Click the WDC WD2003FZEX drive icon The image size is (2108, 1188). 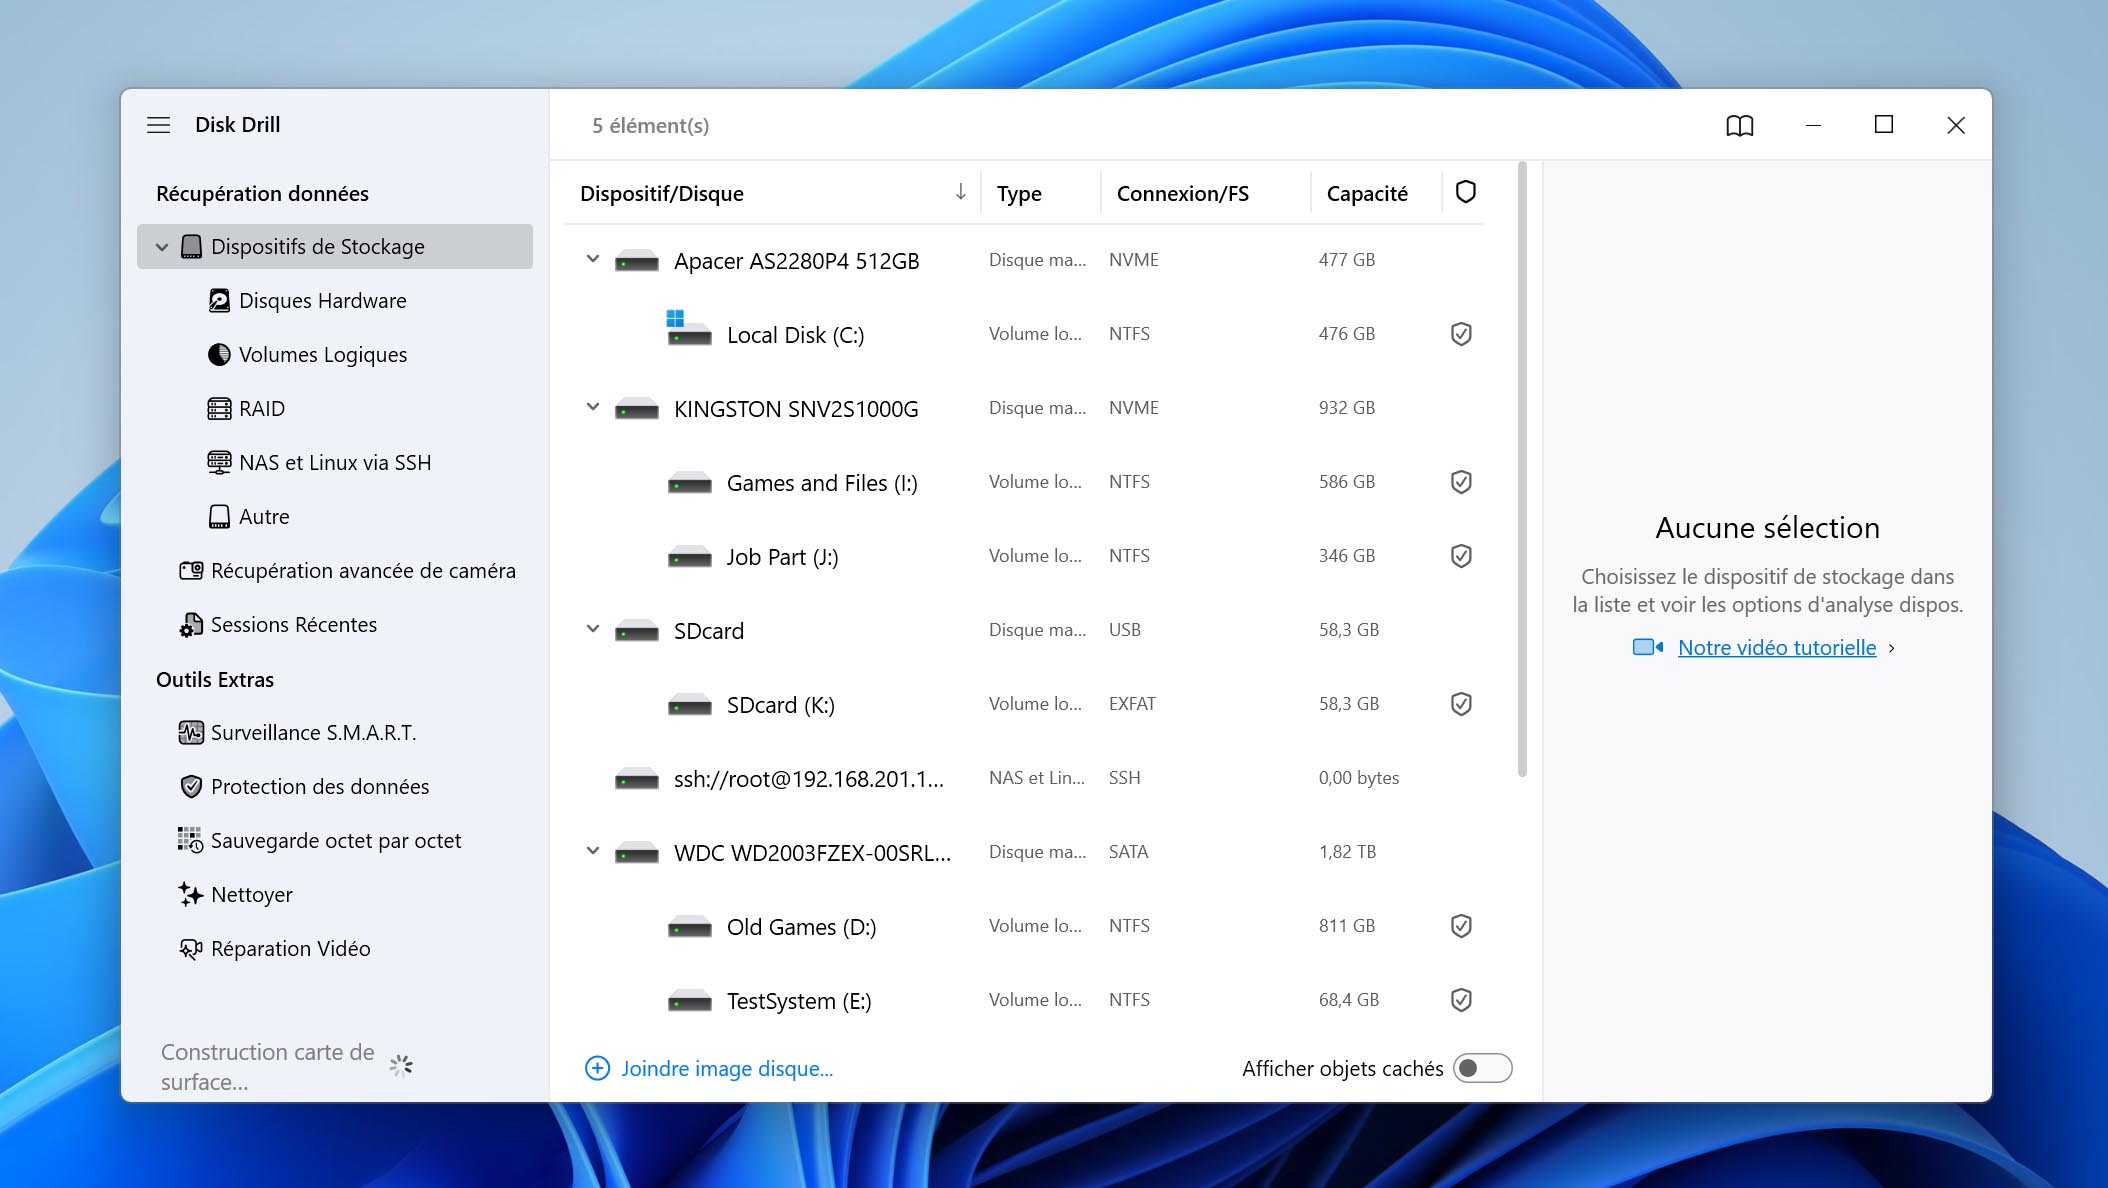tap(637, 854)
